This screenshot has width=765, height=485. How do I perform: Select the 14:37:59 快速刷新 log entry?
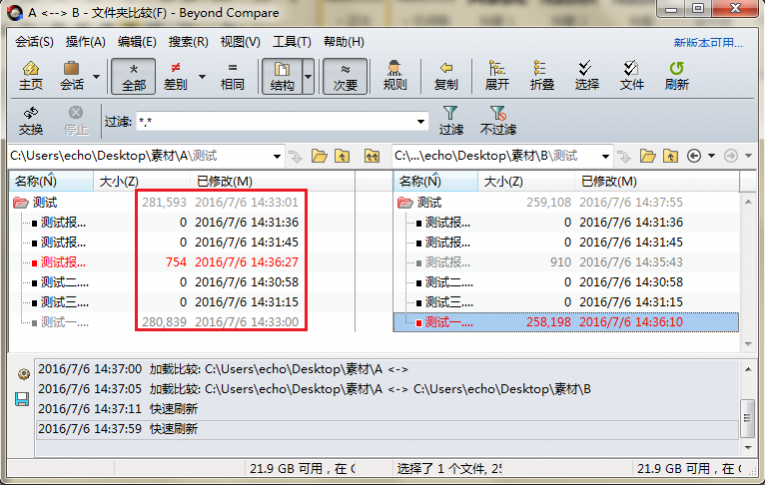pyautogui.click(x=387, y=429)
